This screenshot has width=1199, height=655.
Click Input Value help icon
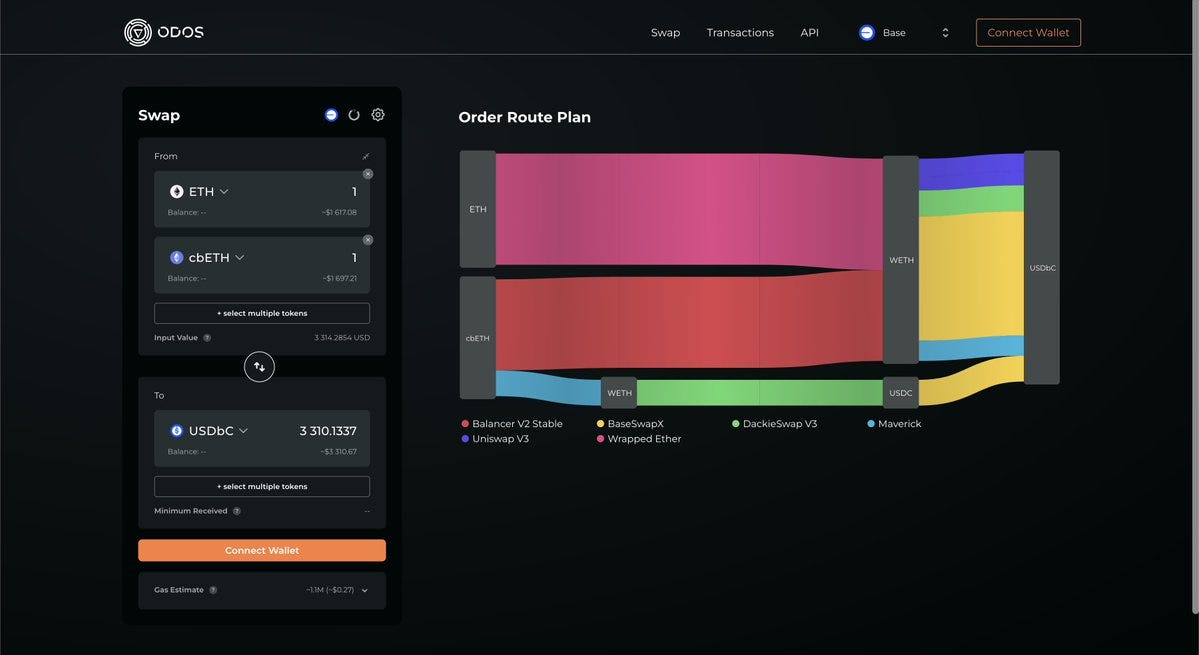[207, 338]
